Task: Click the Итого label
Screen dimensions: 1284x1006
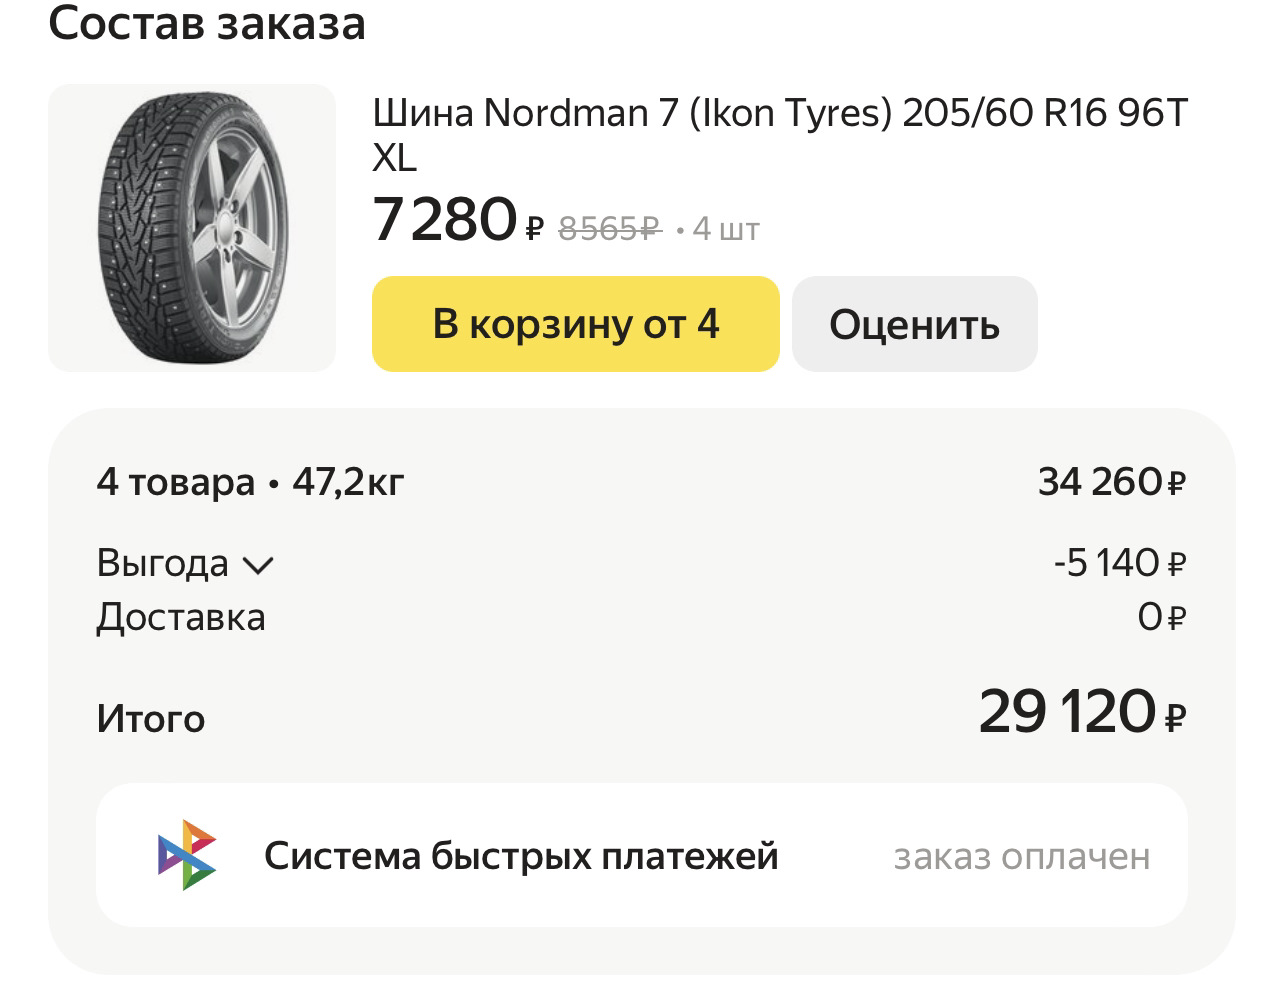Action: tap(151, 719)
